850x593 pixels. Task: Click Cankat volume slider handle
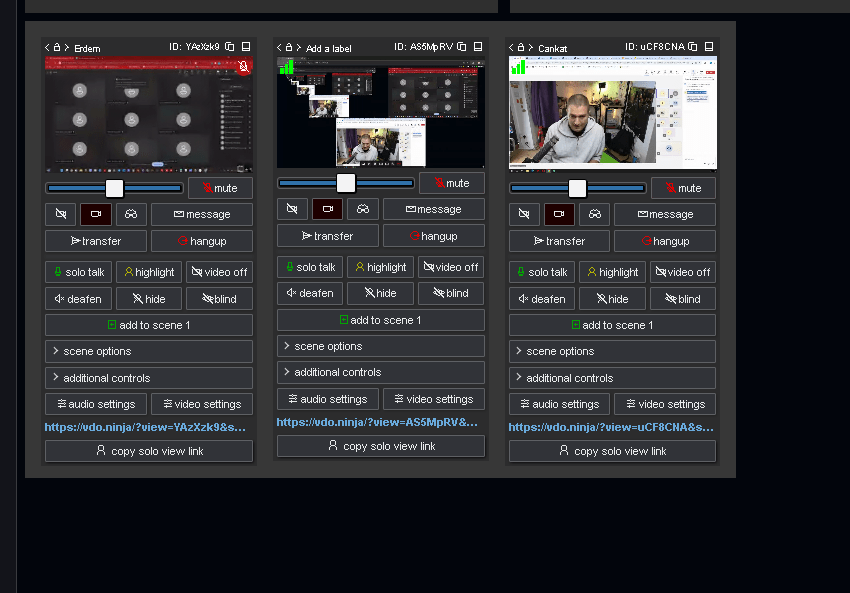[x=577, y=189]
